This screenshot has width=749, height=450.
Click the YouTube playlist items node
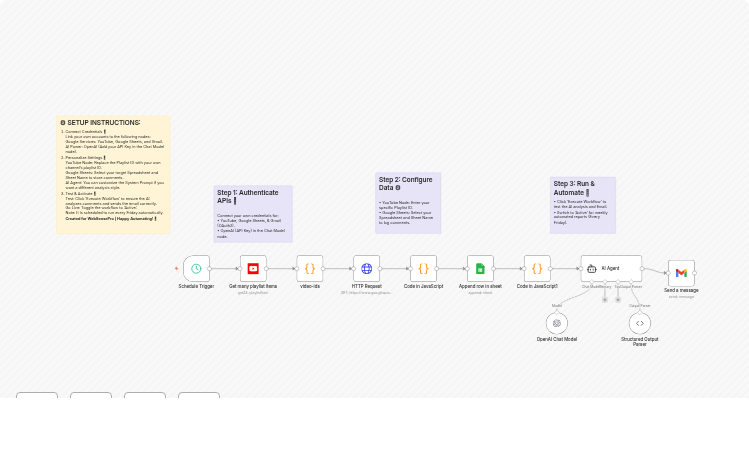253,268
